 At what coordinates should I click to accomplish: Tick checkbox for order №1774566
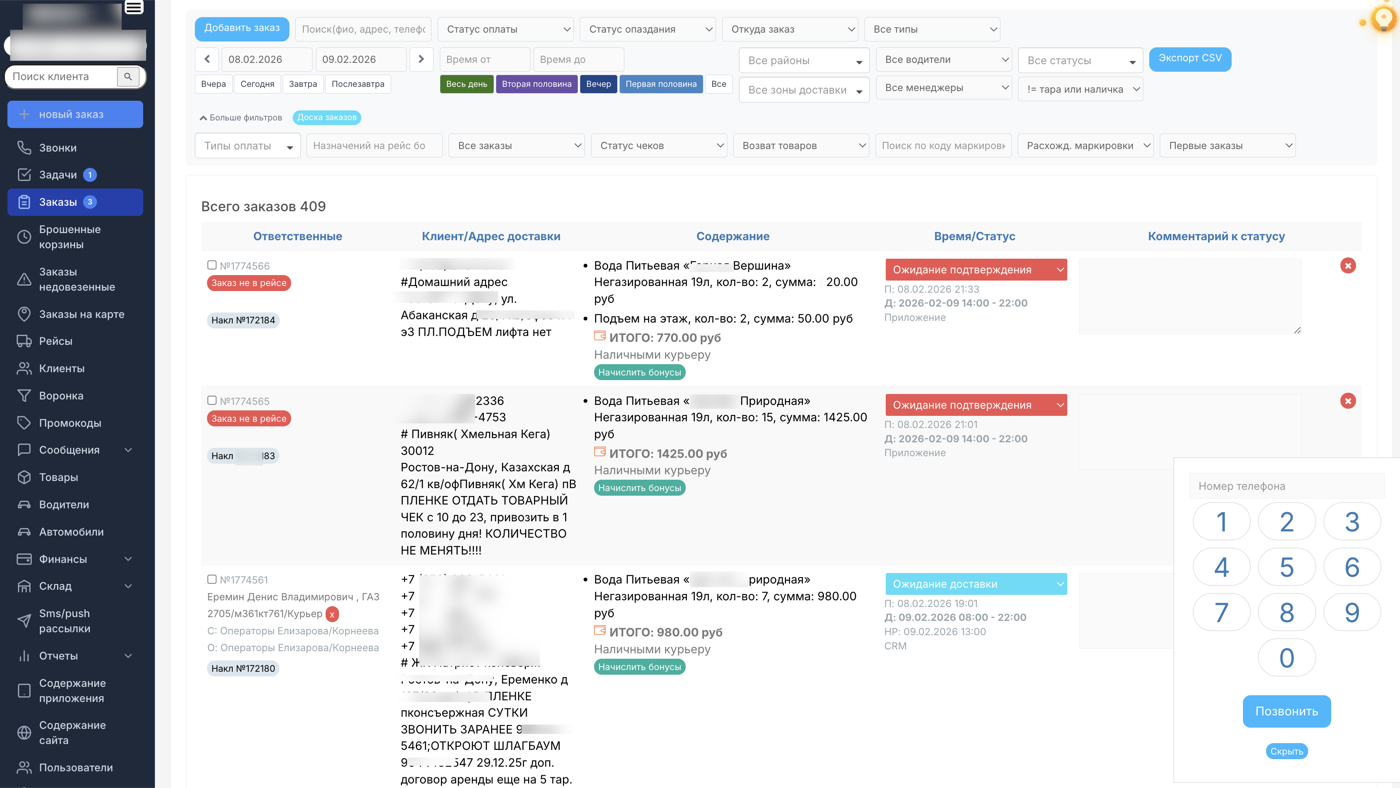(x=212, y=265)
